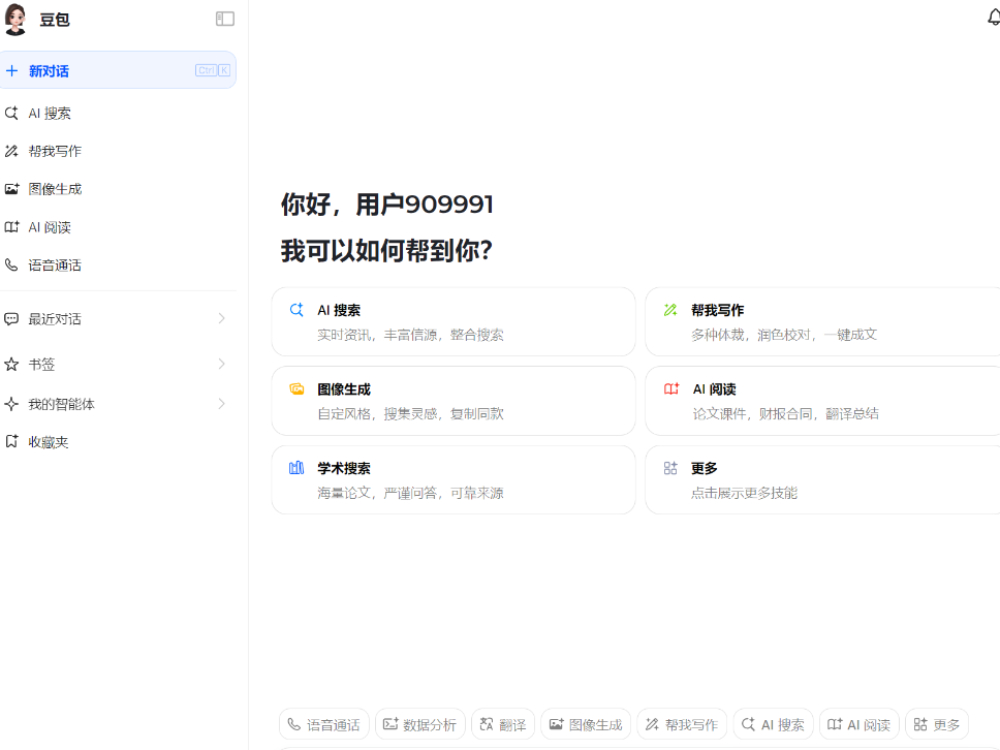The height and width of the screenshot is (750, 1000).
Task: Select the 帮我写作 chip at bottom
Action: 682,724
